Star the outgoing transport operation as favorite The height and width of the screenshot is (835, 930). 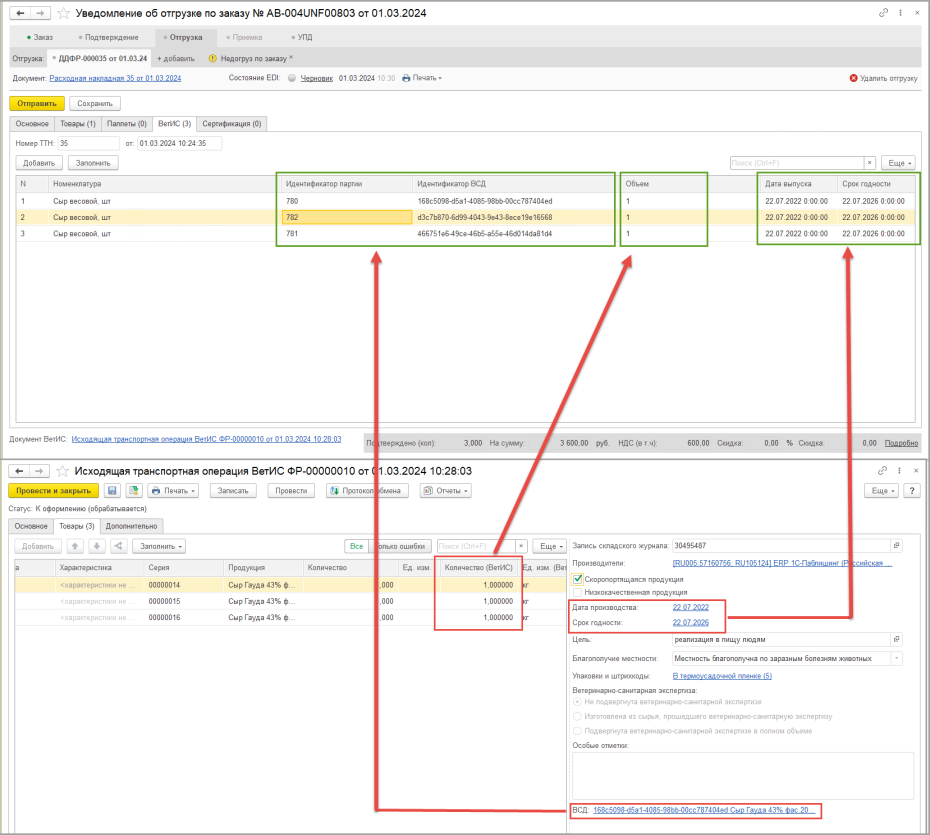[62, 471]
